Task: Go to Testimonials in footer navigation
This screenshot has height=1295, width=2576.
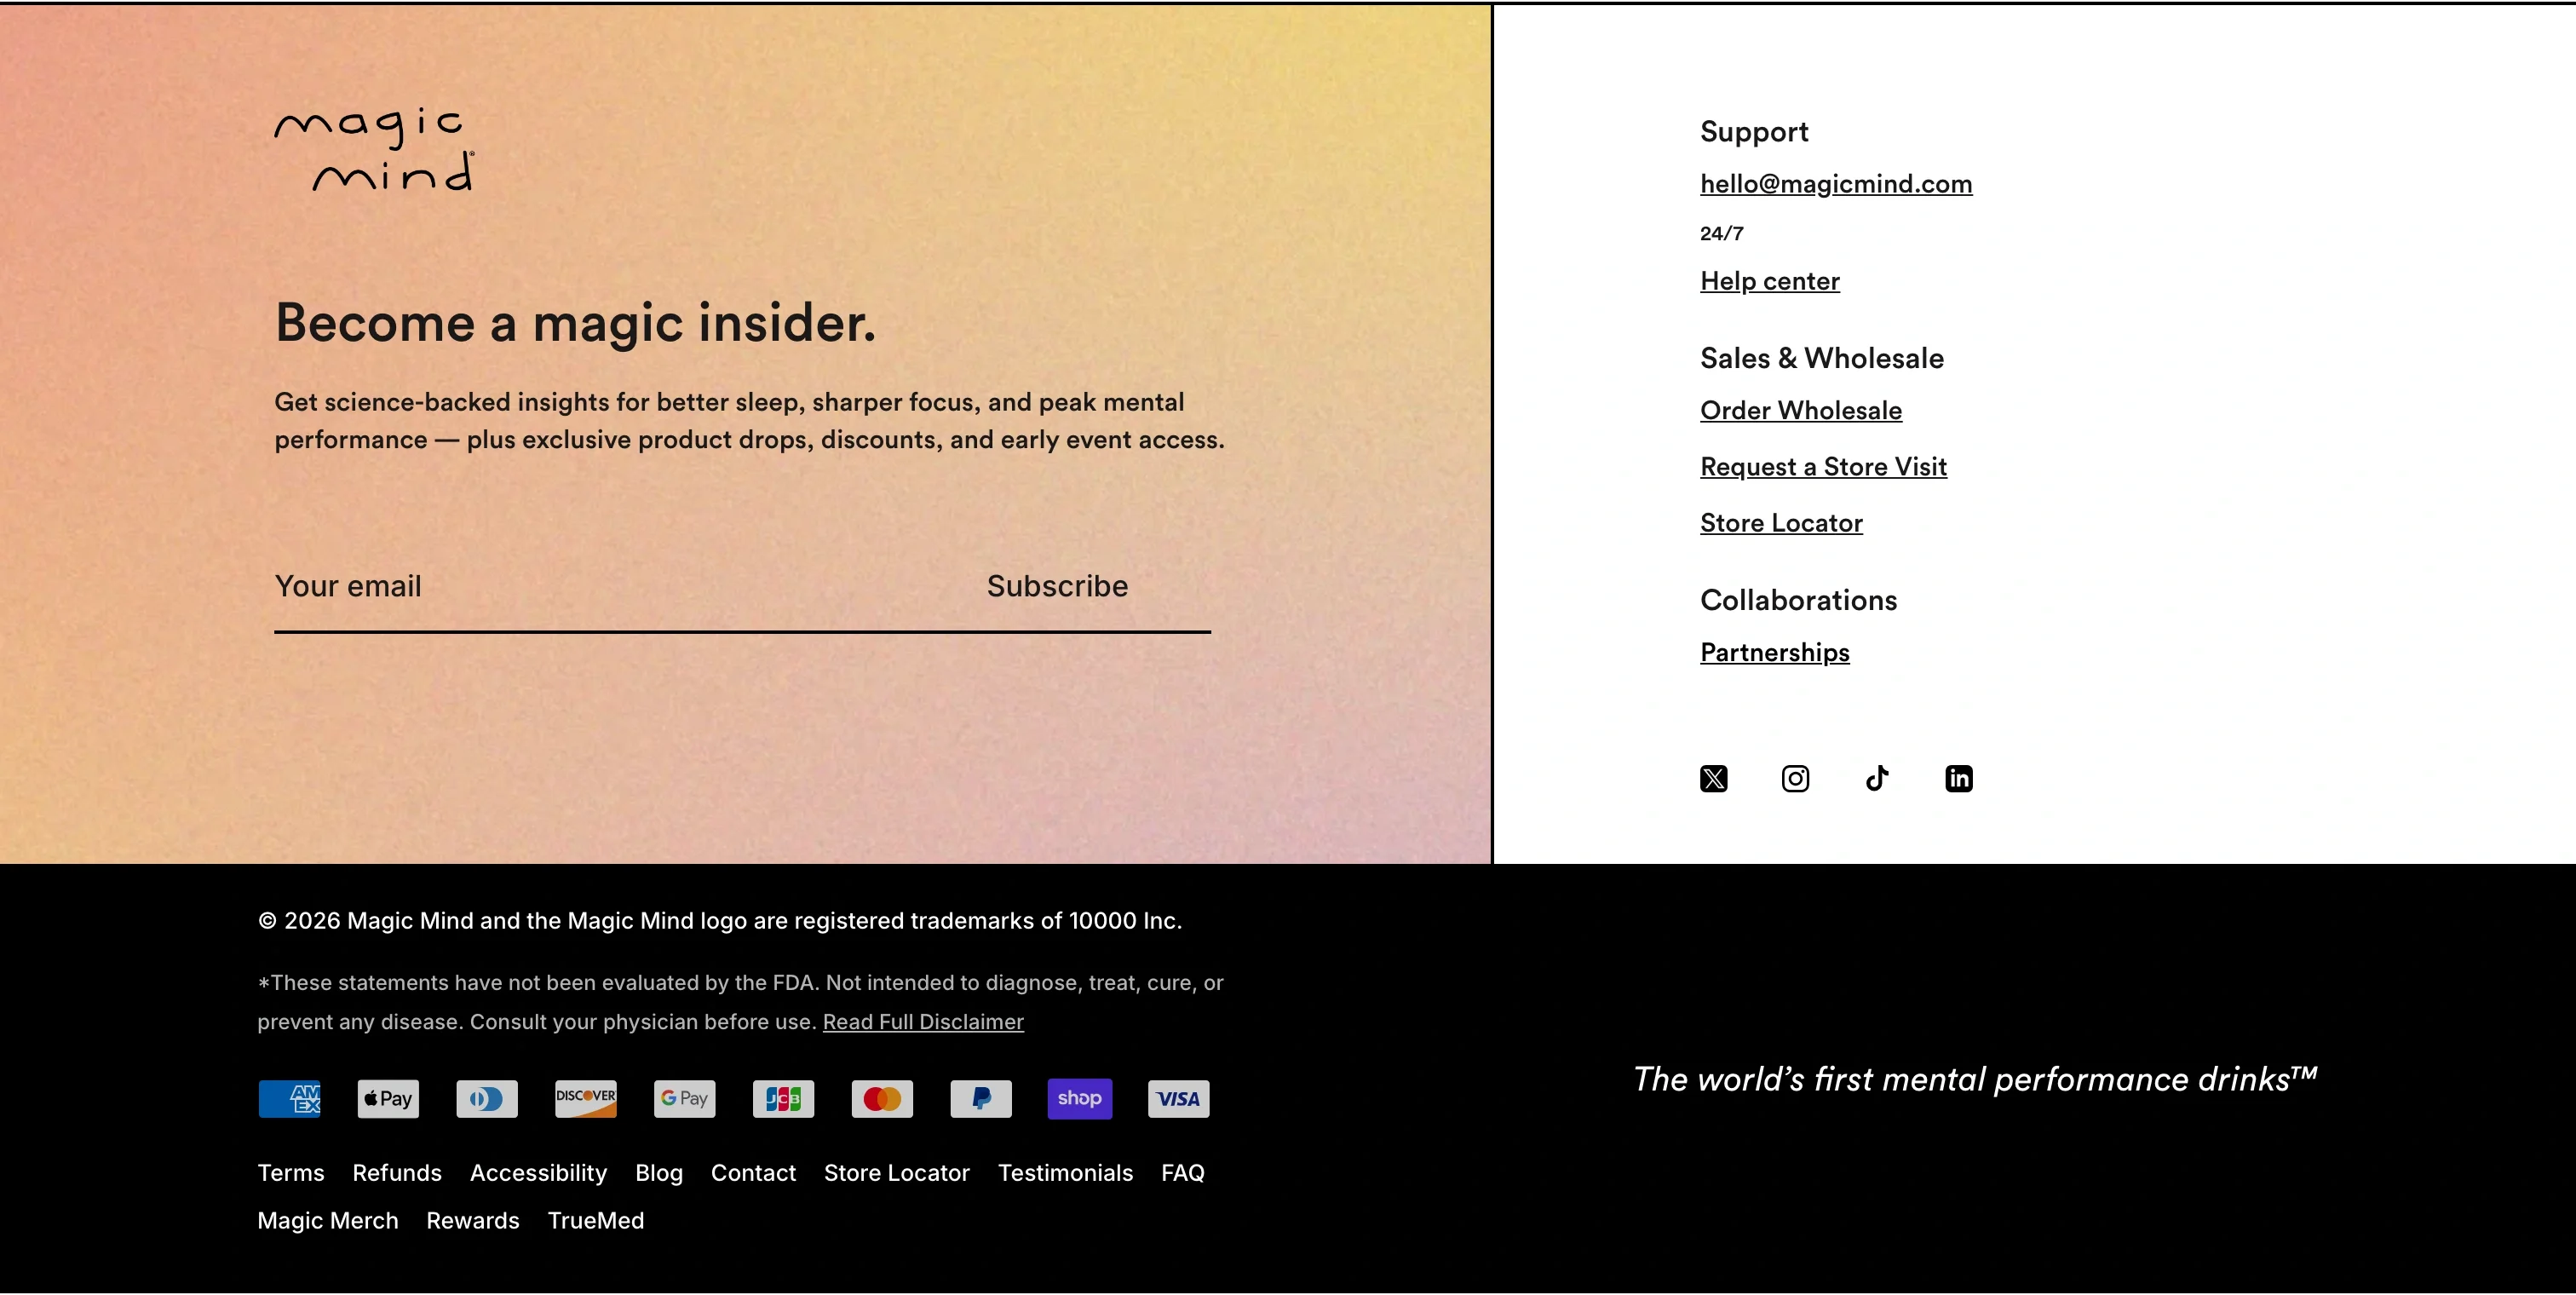Action: 1065,1172
